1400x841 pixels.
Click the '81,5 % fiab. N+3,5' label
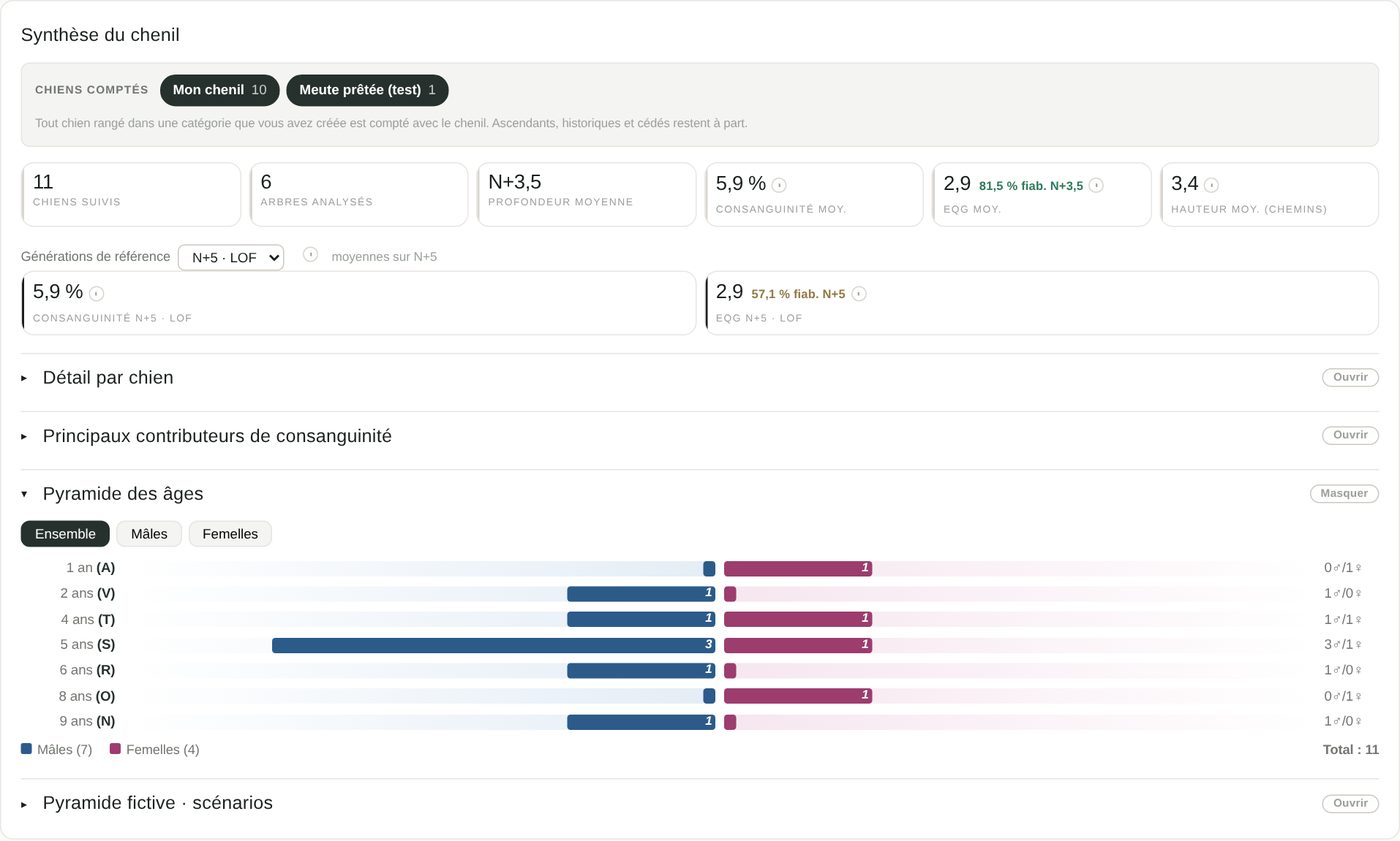tap(1031, 186)
